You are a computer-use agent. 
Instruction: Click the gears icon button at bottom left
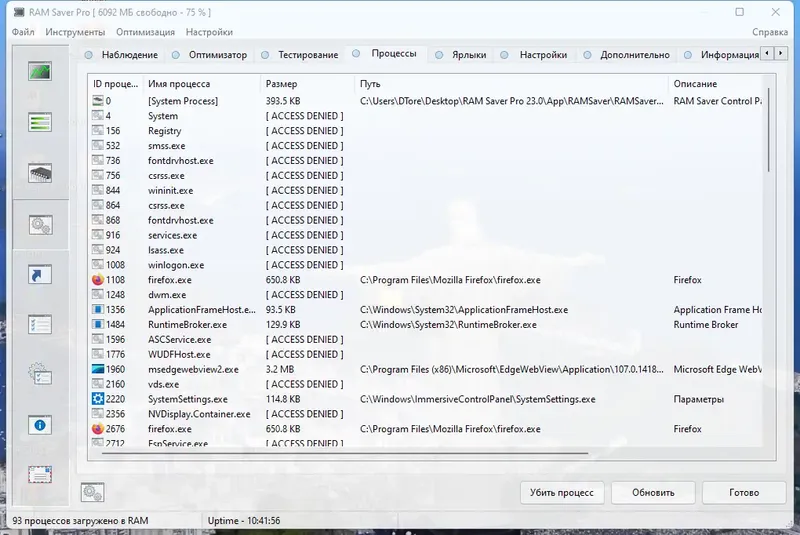click(92, 492)
